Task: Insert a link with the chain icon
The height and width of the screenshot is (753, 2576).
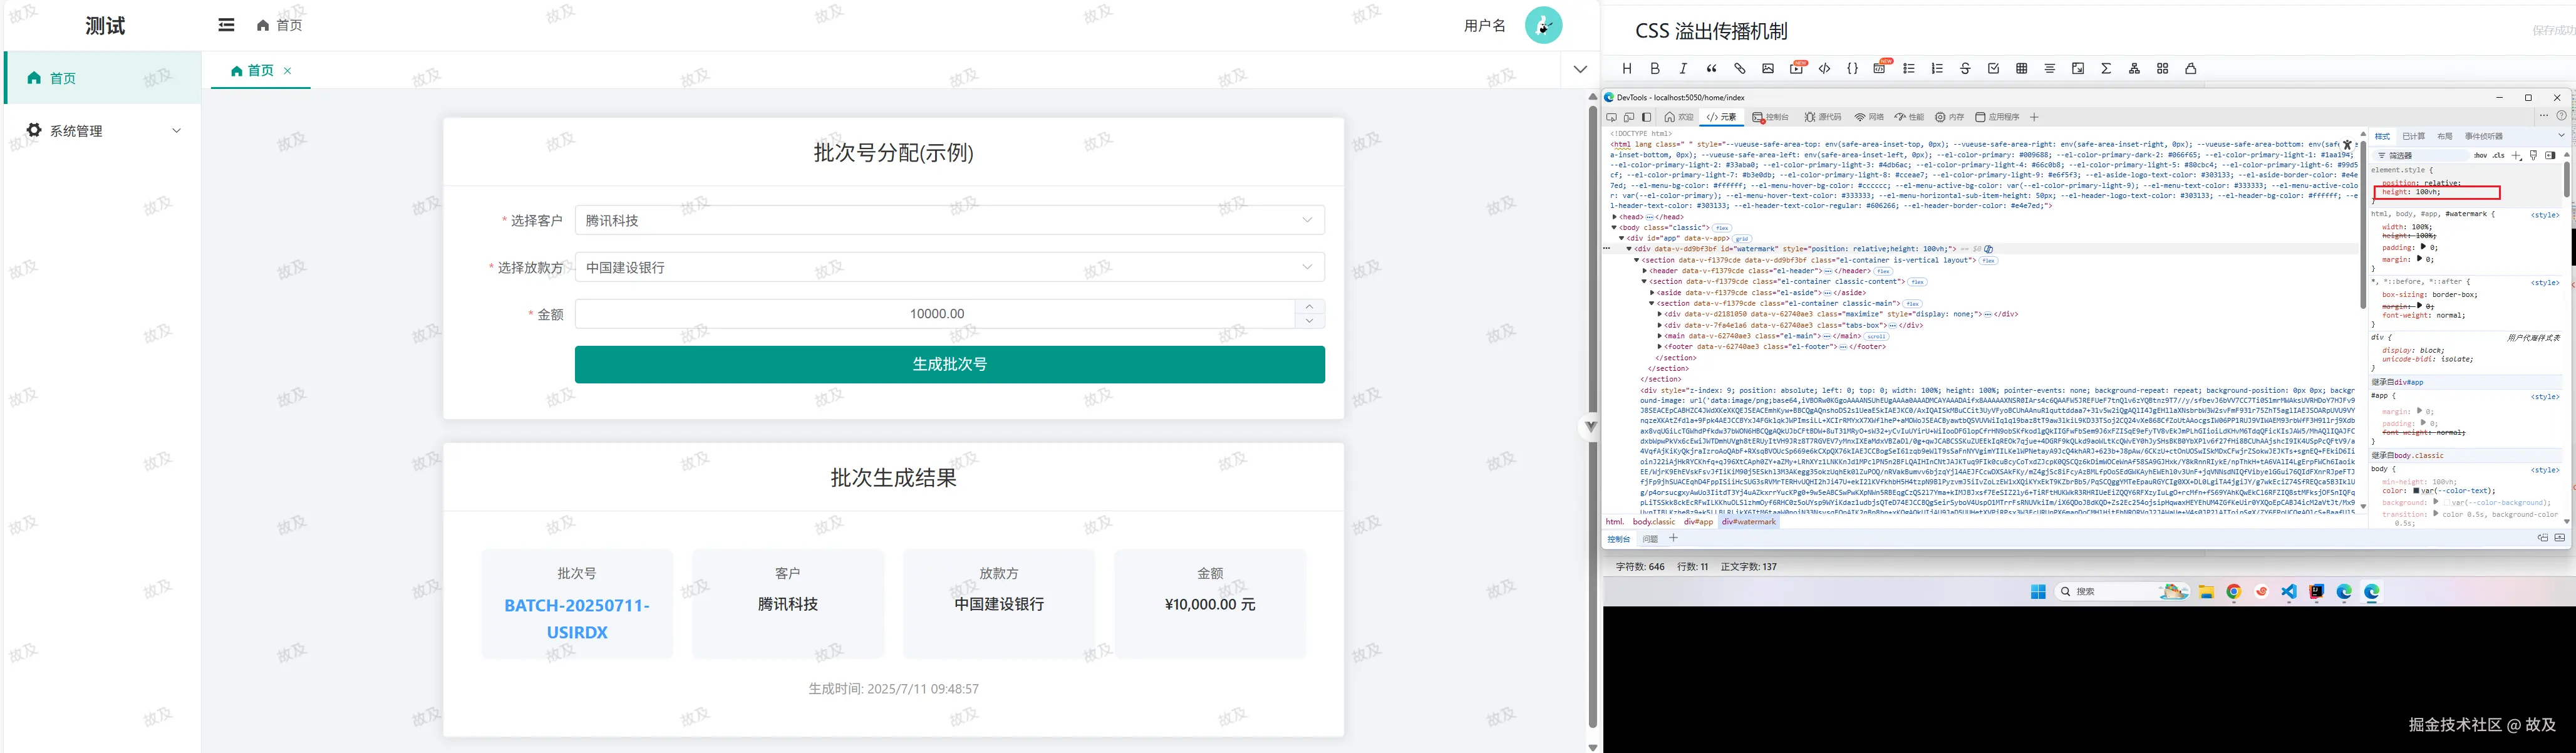Action: 1740,69
